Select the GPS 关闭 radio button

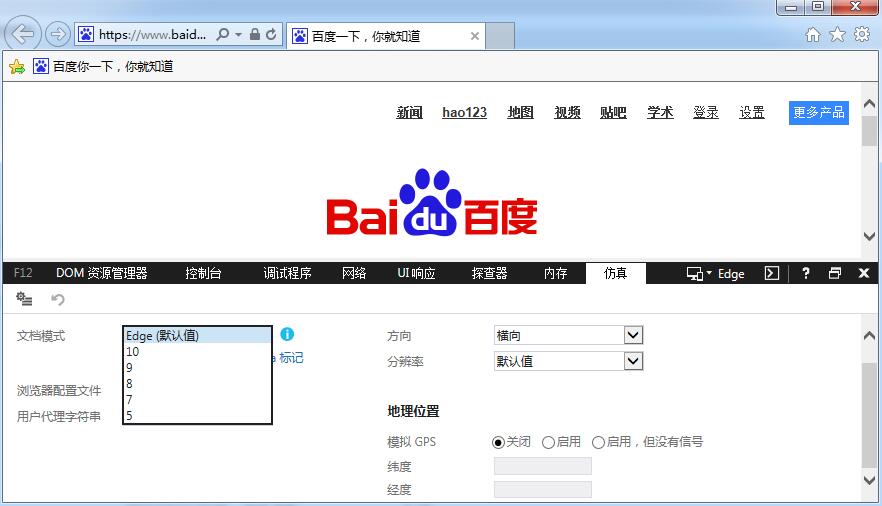click(498, 442)
